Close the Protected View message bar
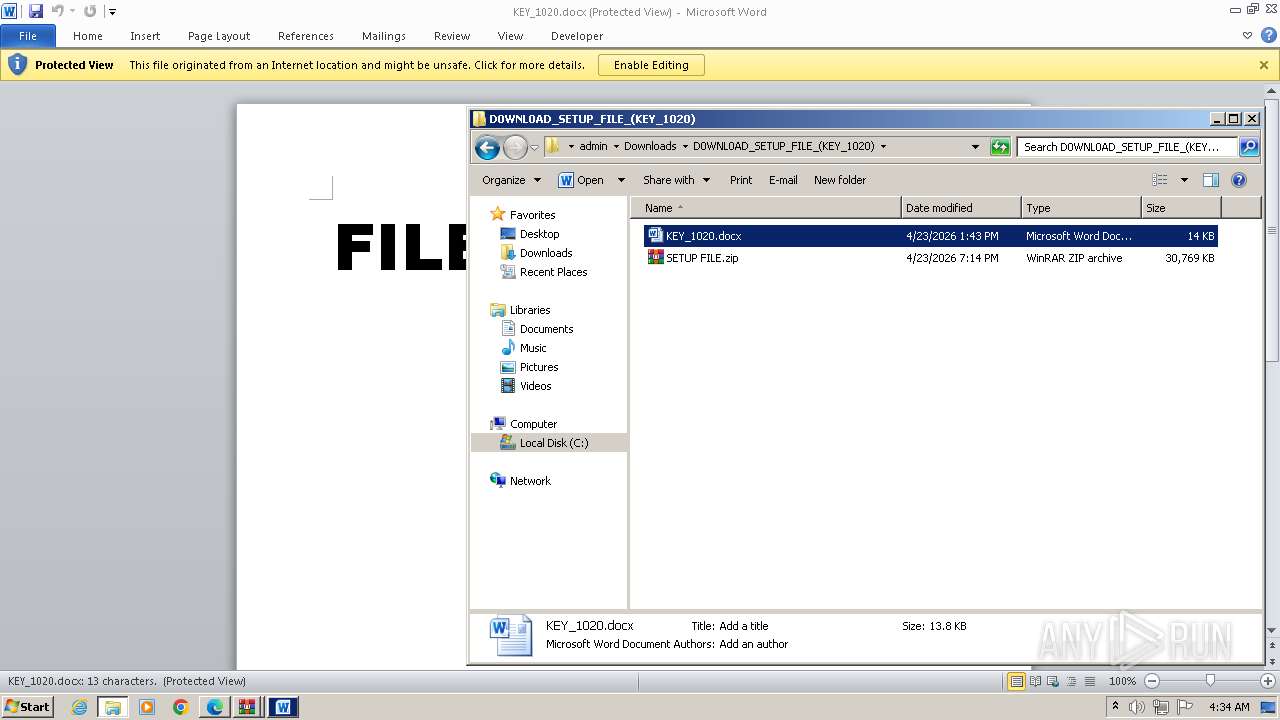Screen dimensions: 1280x720 (1264, 65)
